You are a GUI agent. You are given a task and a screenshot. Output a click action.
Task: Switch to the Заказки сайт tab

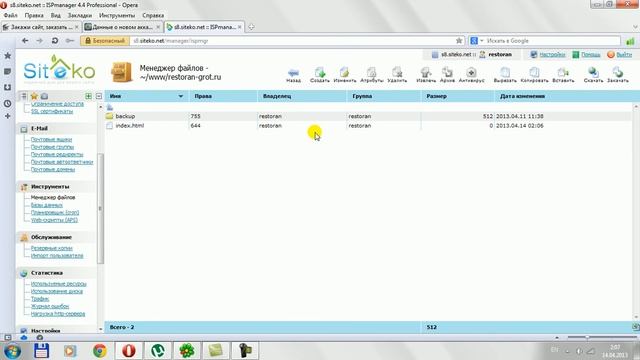[41, 27]
